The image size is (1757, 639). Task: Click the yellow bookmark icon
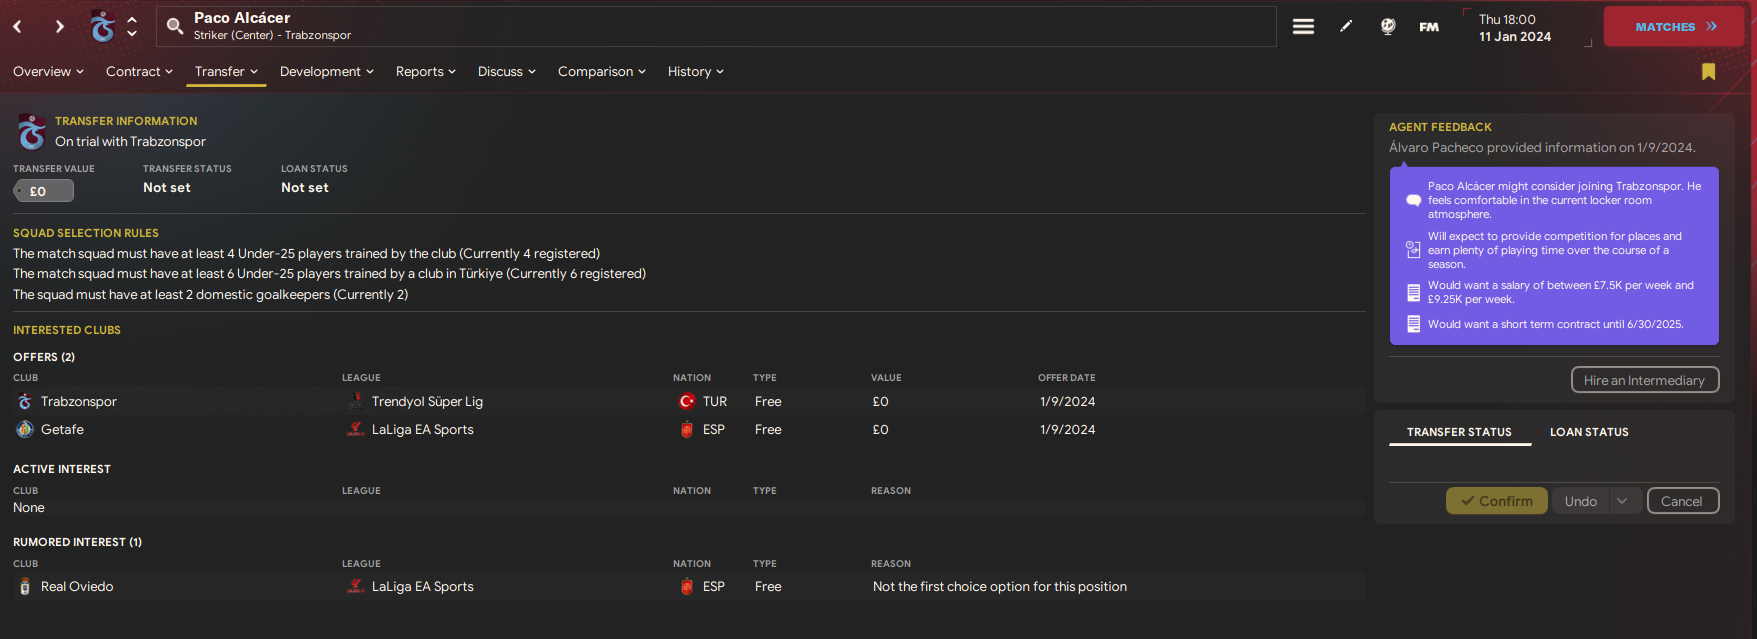pos(1708,71)
